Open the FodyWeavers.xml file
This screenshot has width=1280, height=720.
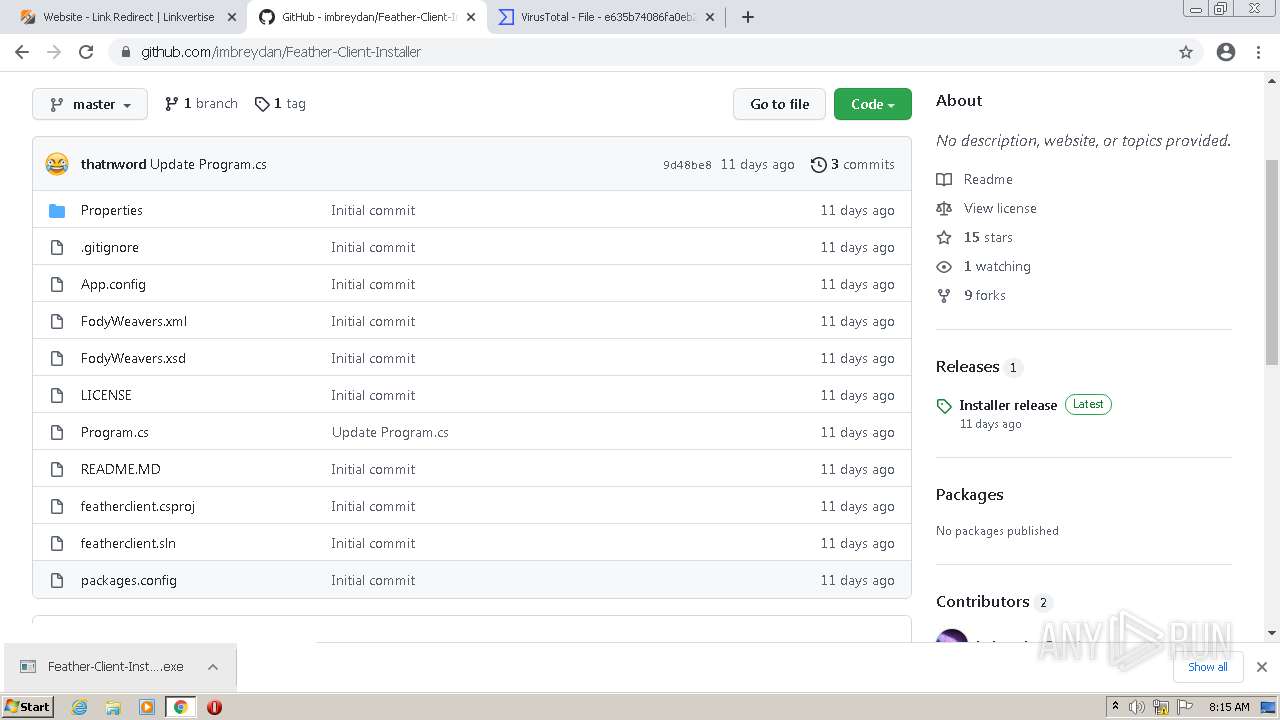(134, 321)
